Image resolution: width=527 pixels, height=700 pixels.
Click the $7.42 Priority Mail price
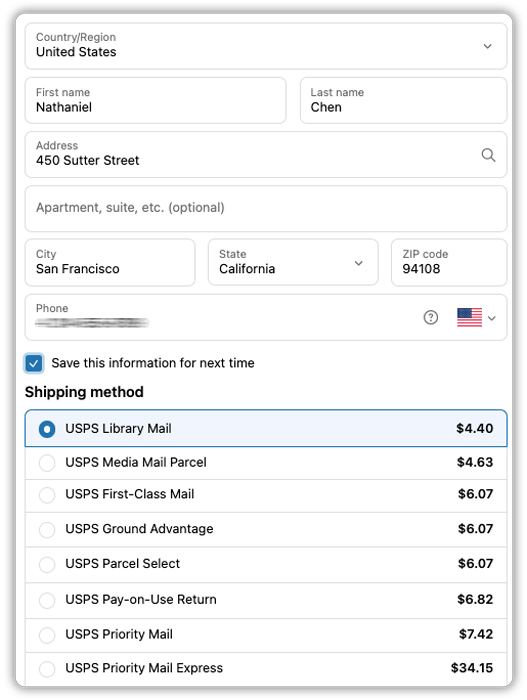476,634
